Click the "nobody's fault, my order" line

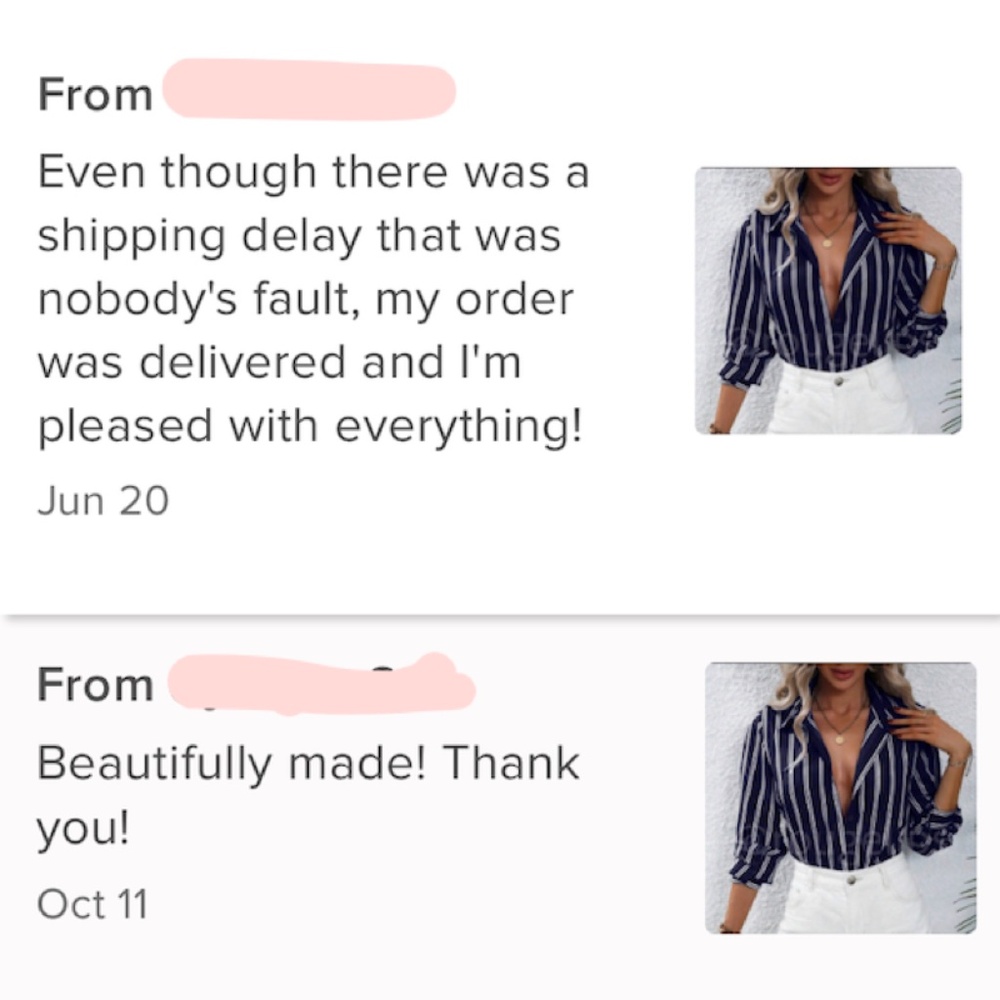pyautogui.click(x=305, y=300)
